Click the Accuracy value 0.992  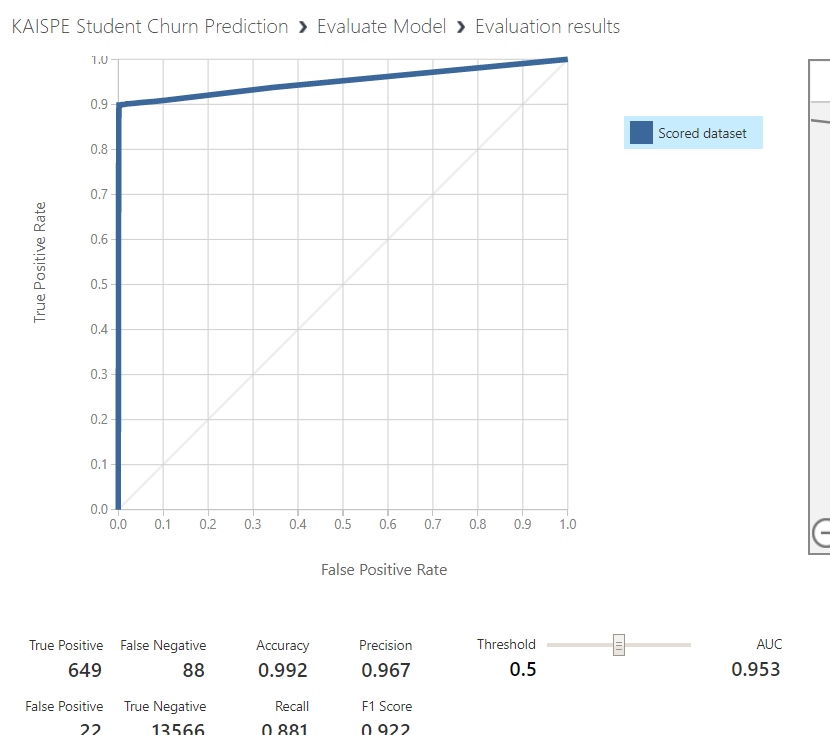coord(283,670)
